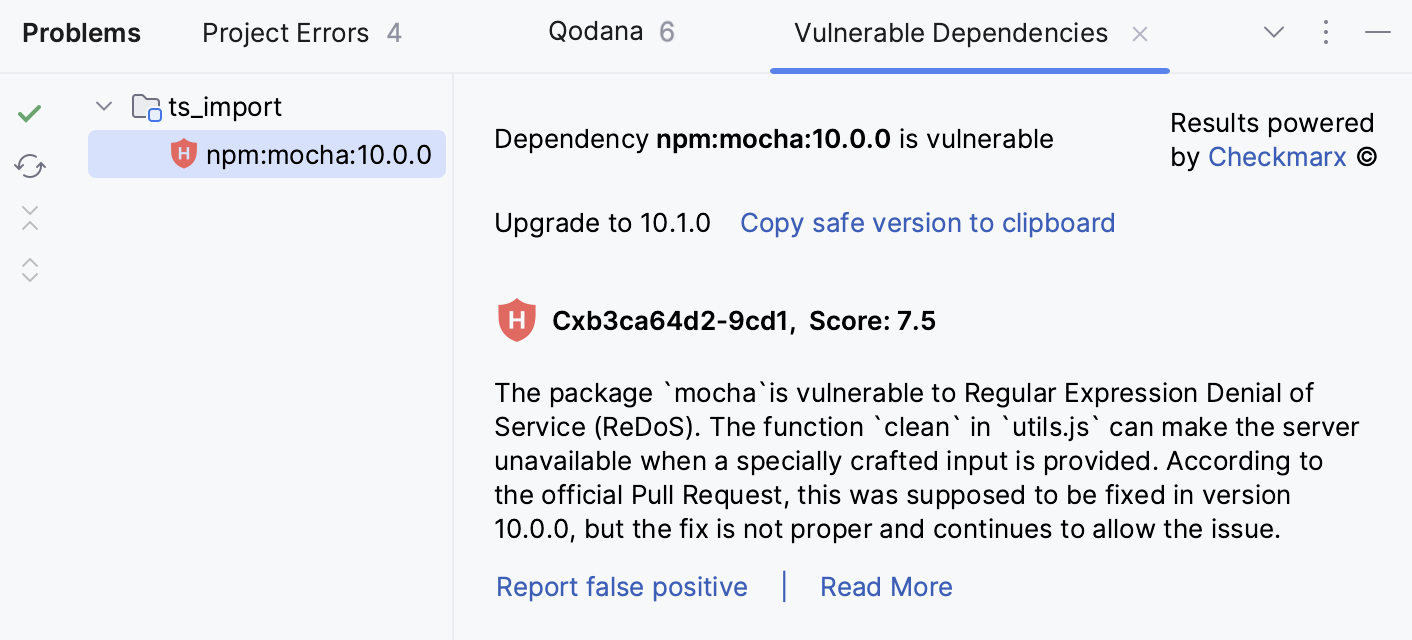Viewport: 1412px width, 640px height.
Task: Open the three-dot options menu
Action: tap(1326, 32)
